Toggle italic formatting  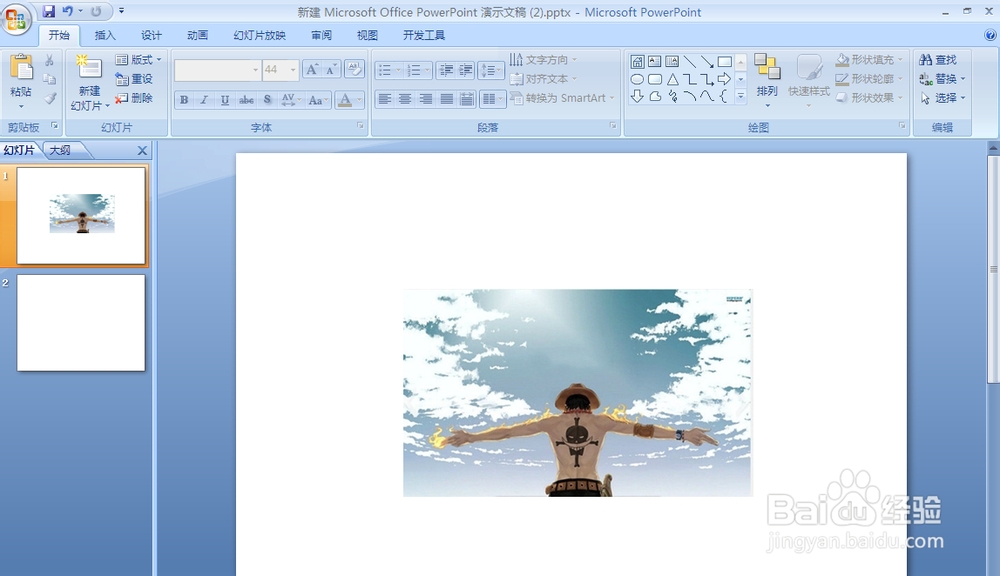pyautogui.click(x=204, y=100)
